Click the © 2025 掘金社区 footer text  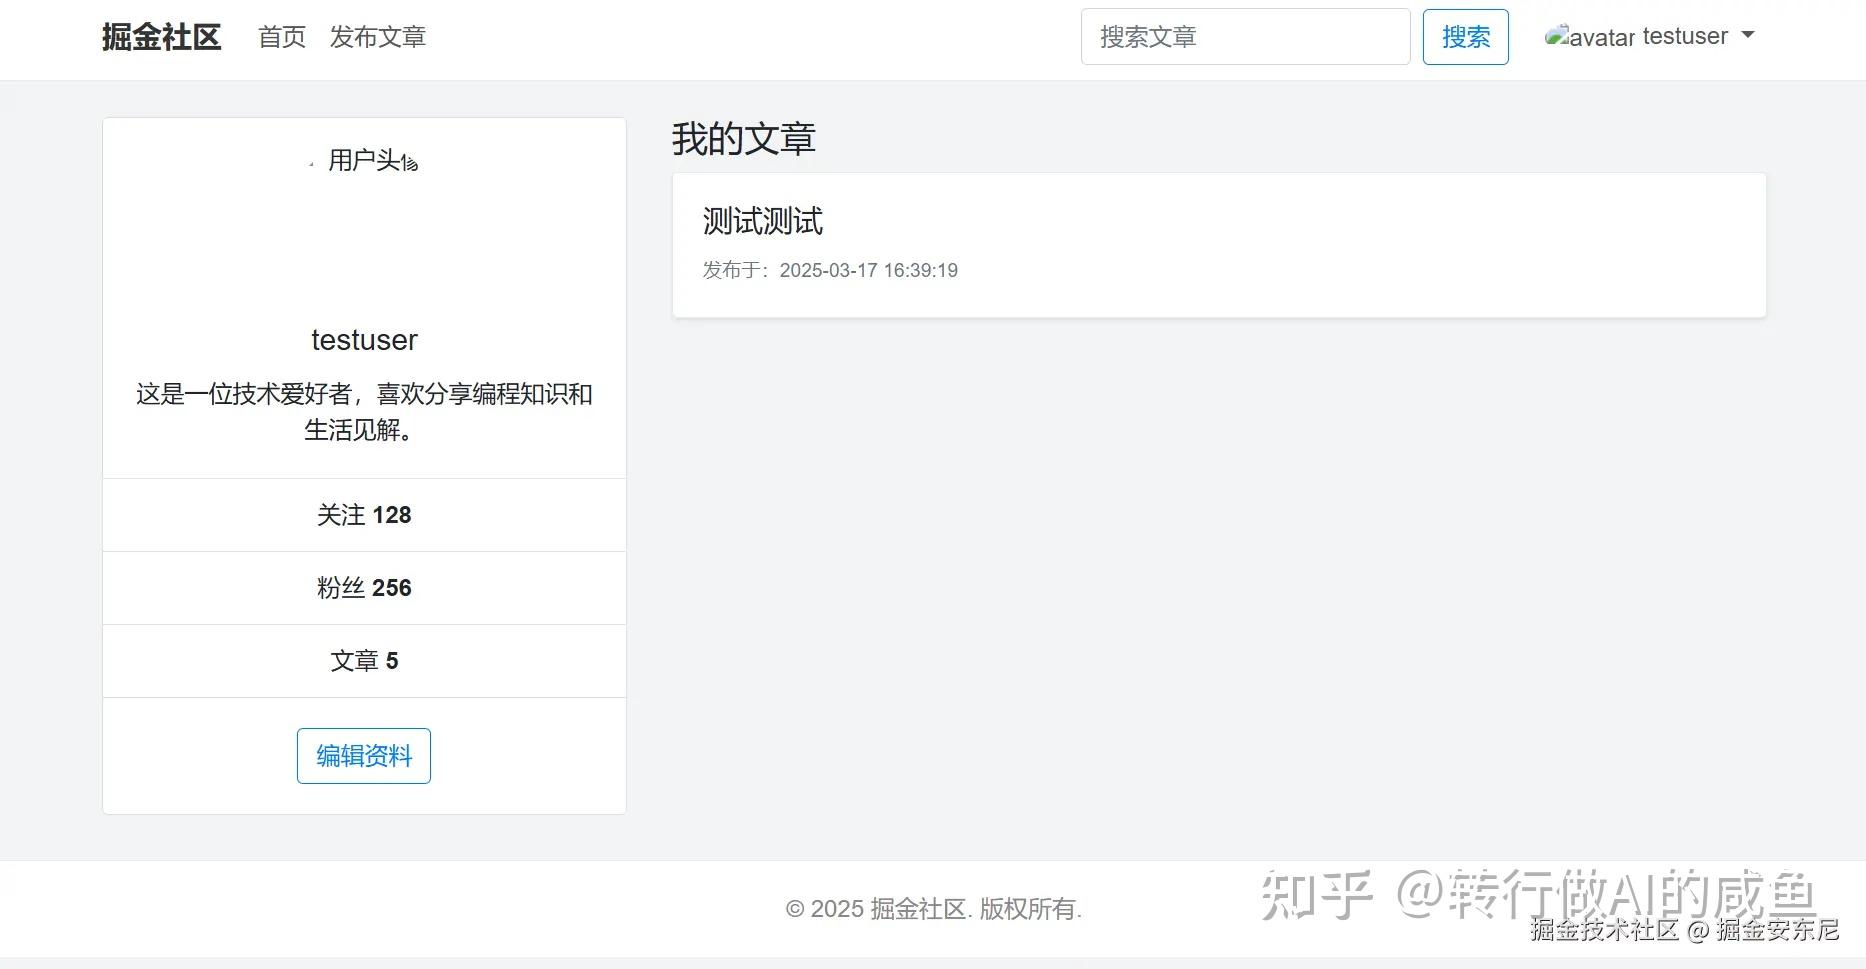click(933, 909)
